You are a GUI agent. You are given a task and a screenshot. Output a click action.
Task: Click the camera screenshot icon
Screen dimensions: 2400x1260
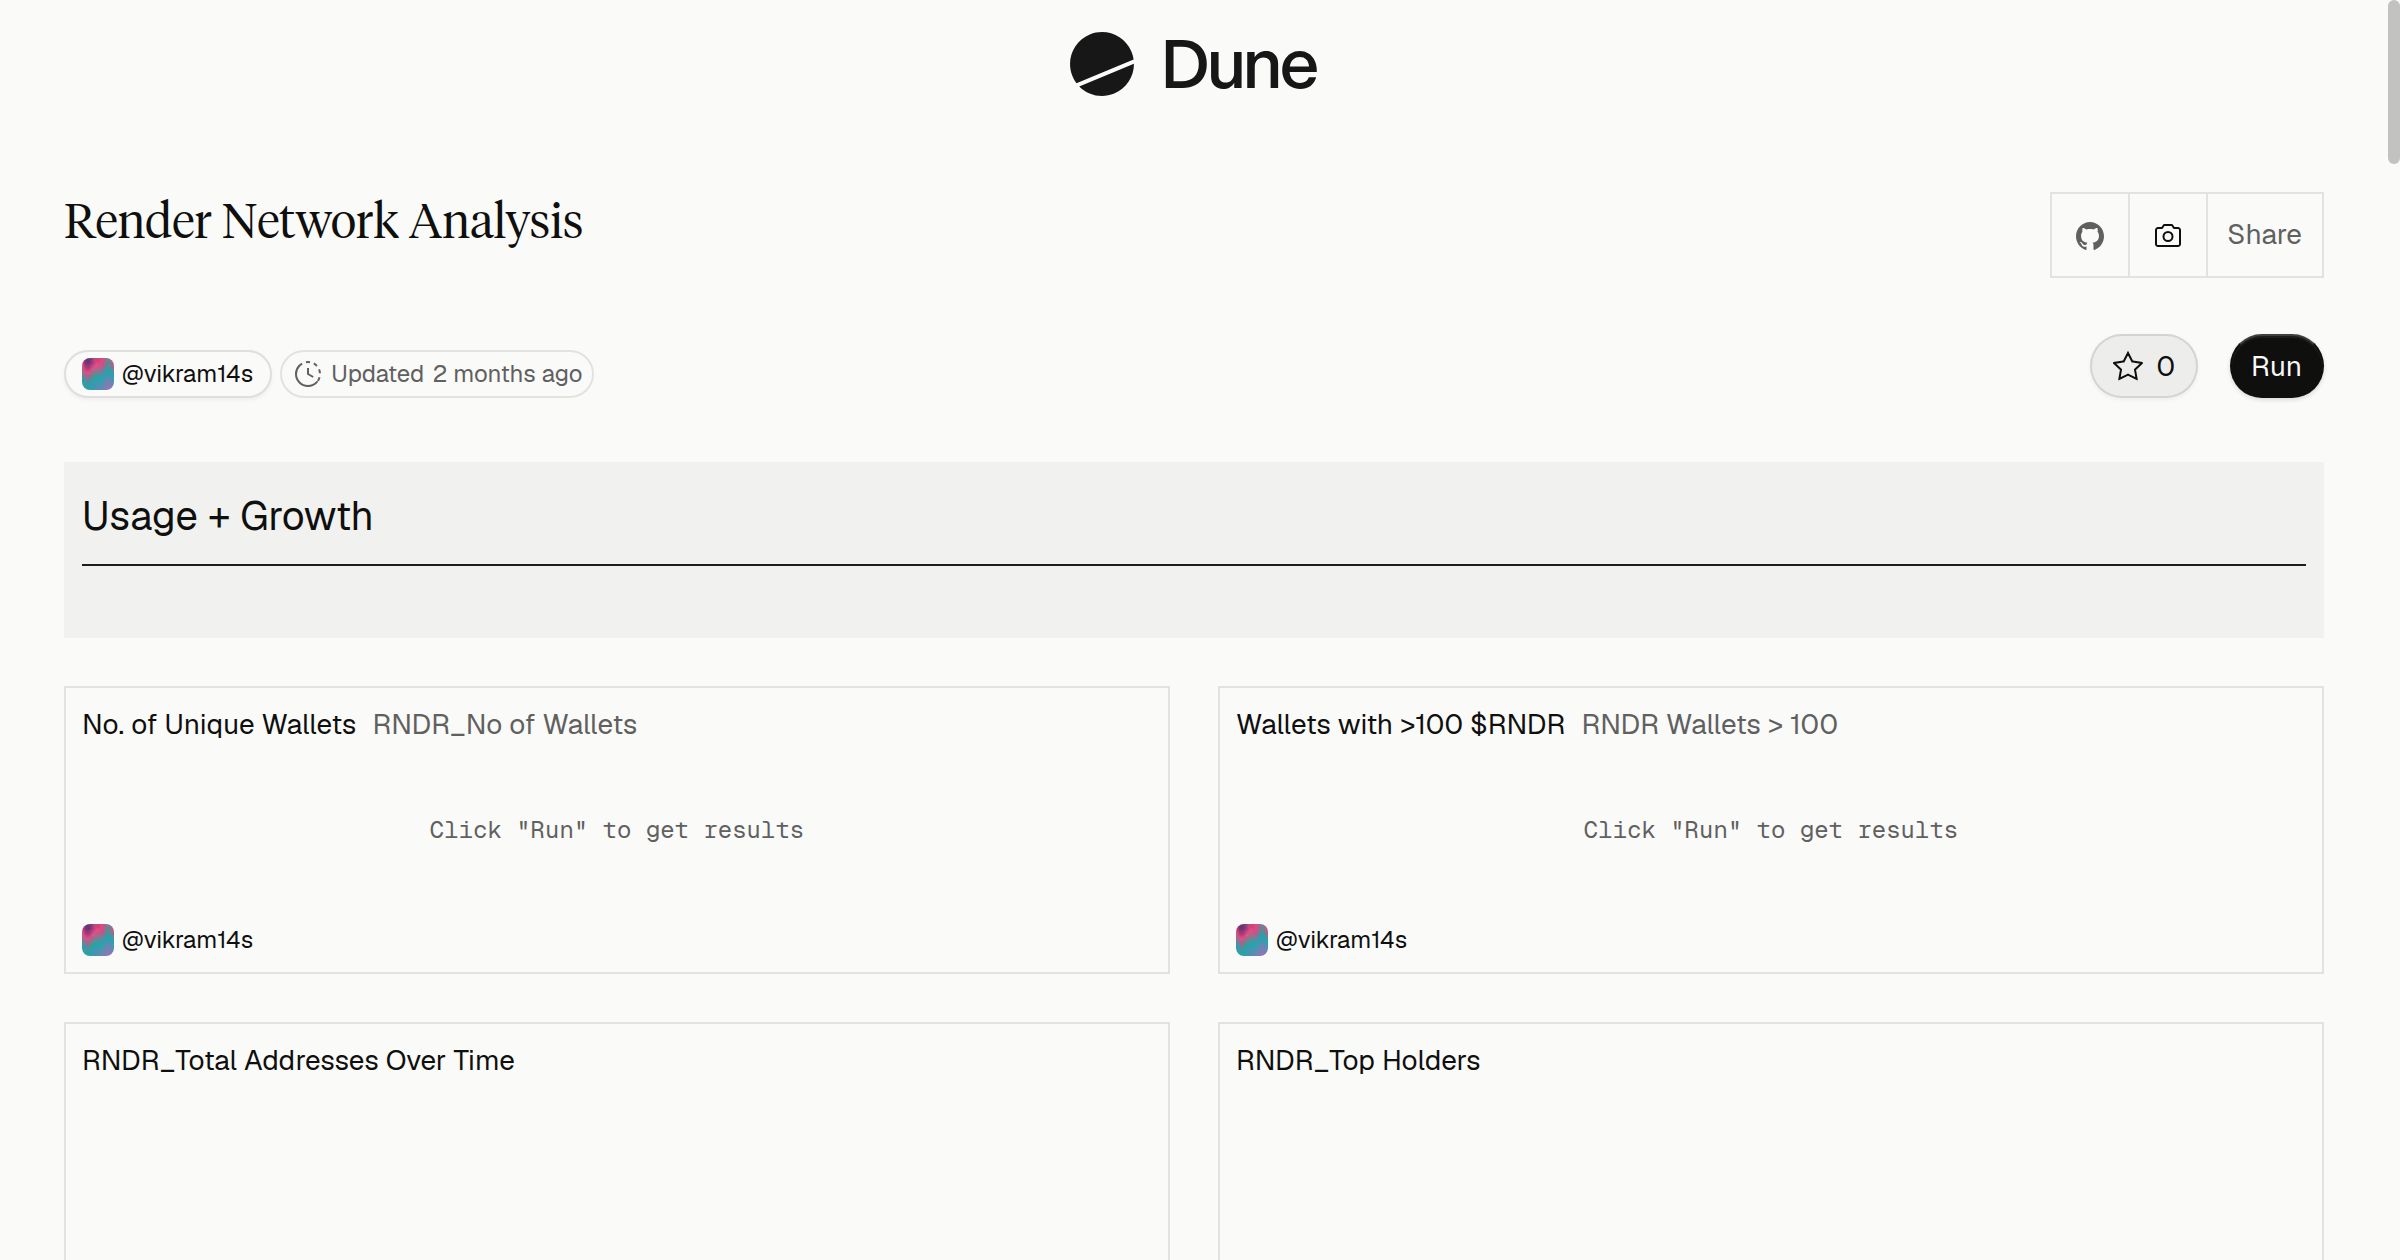[2168, 235]
